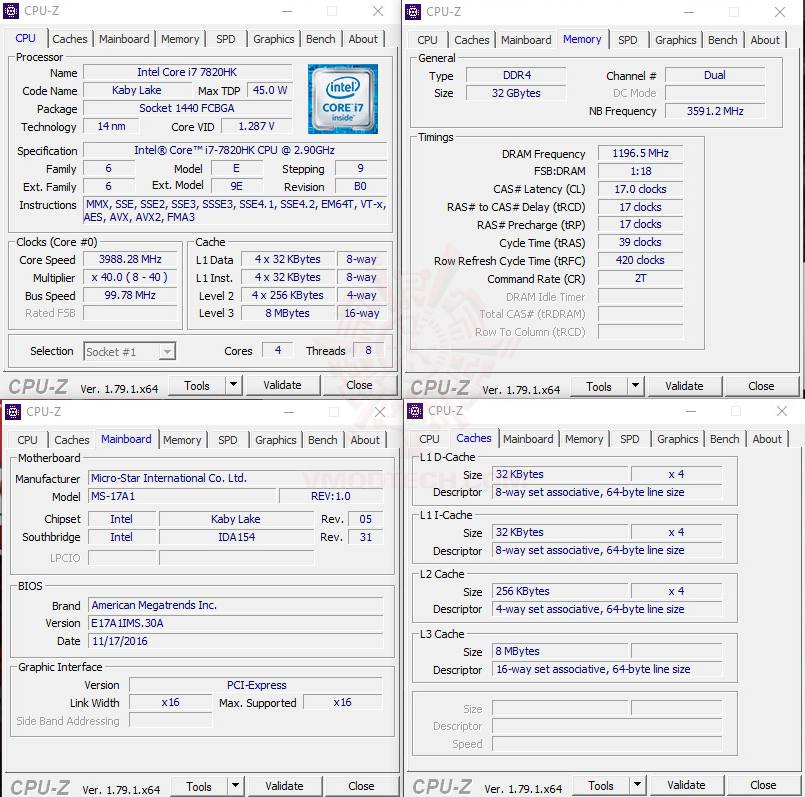Select the About tab in the Mainboard window
This screenshot has width=805, height=797.
point(365,440)
